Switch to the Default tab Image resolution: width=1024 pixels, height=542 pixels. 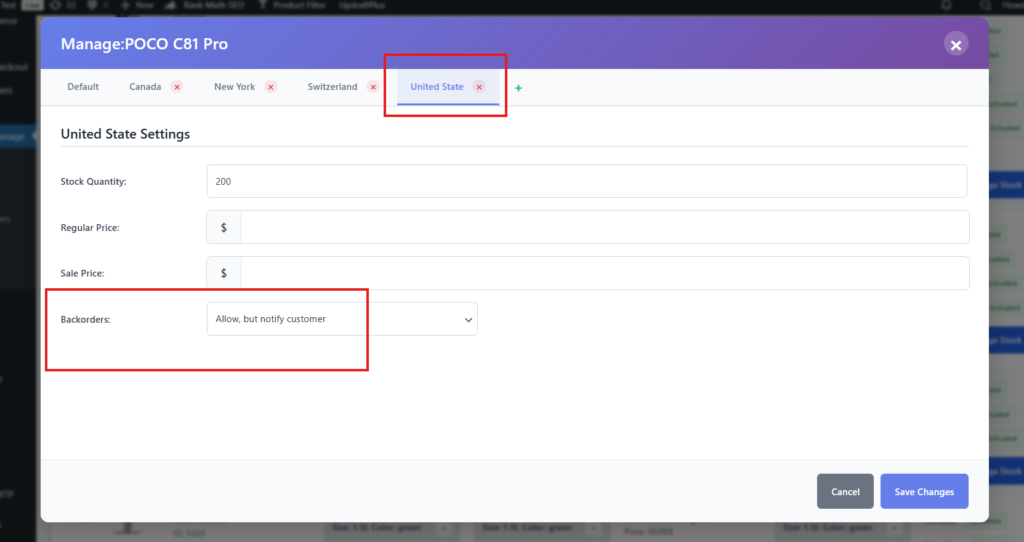tap(83, 87)
